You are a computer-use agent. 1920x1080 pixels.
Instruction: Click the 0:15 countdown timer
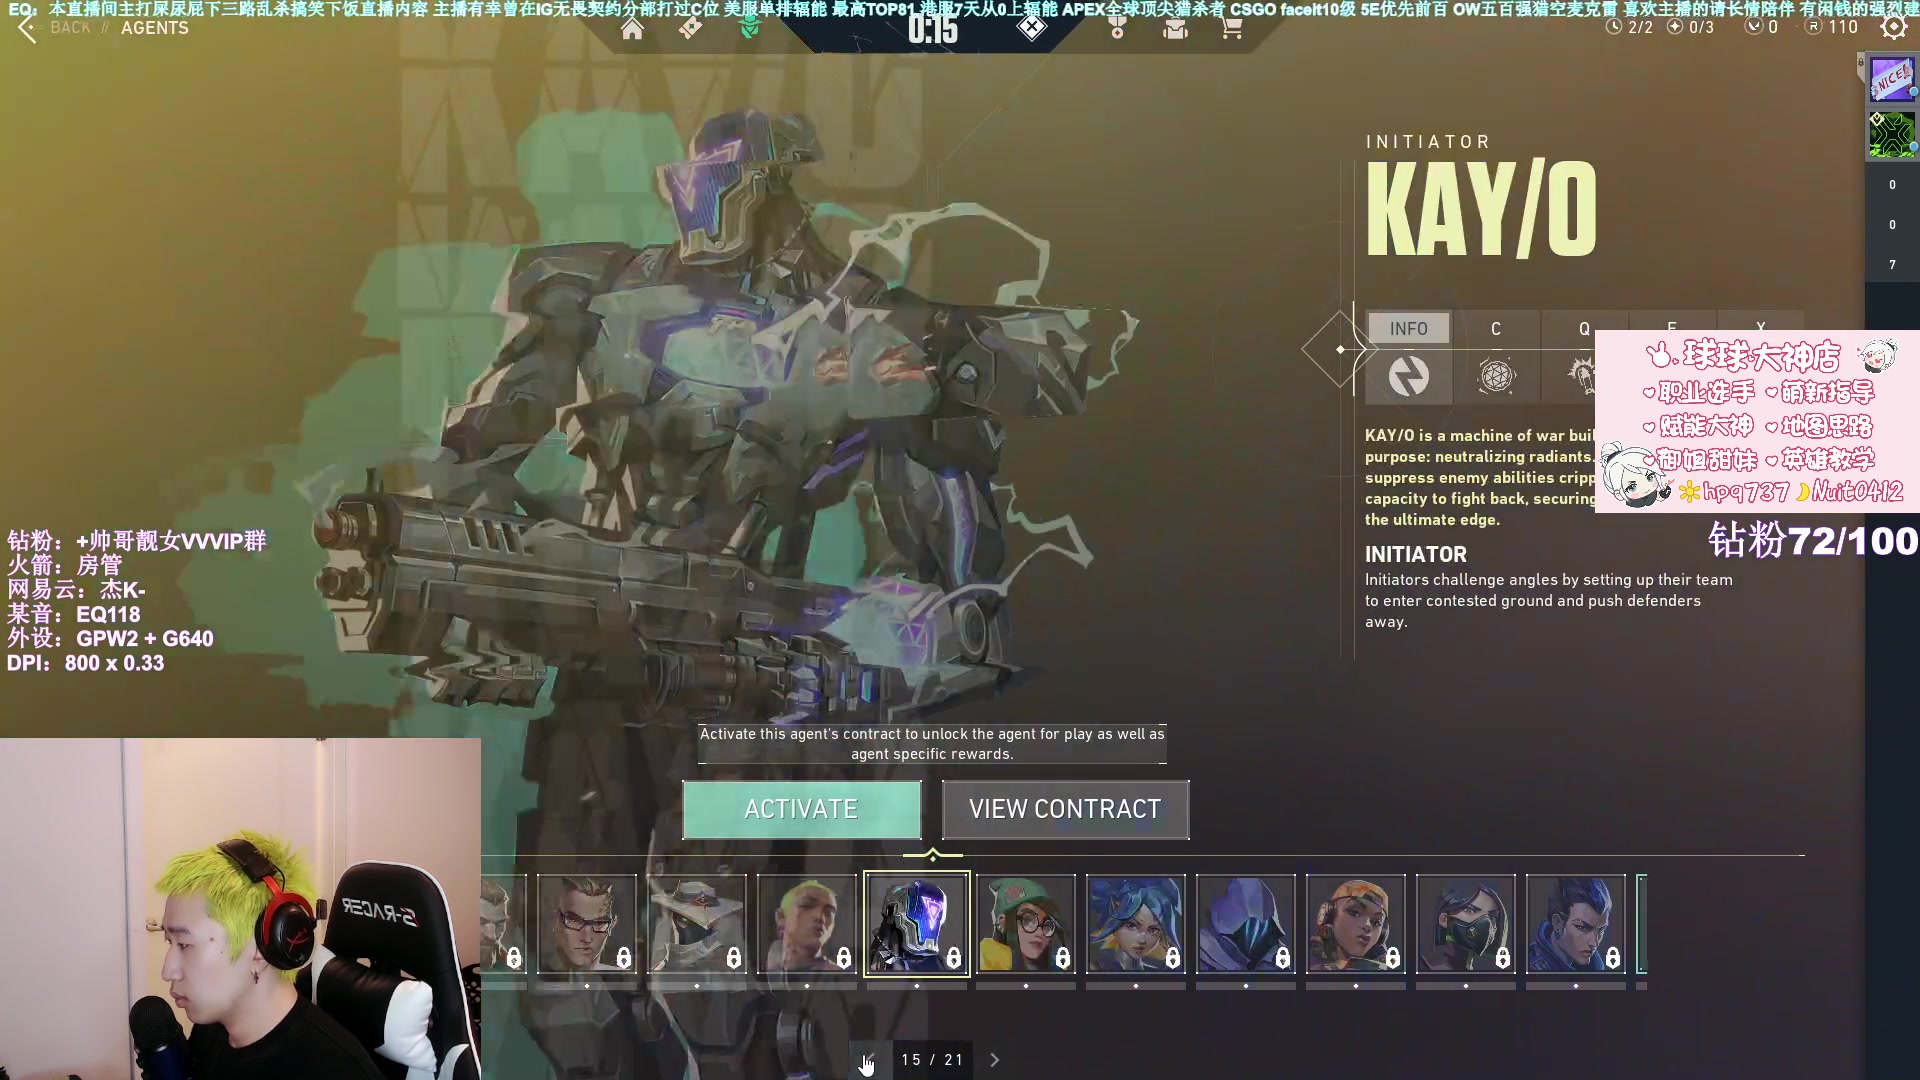(x=933, y=30)
